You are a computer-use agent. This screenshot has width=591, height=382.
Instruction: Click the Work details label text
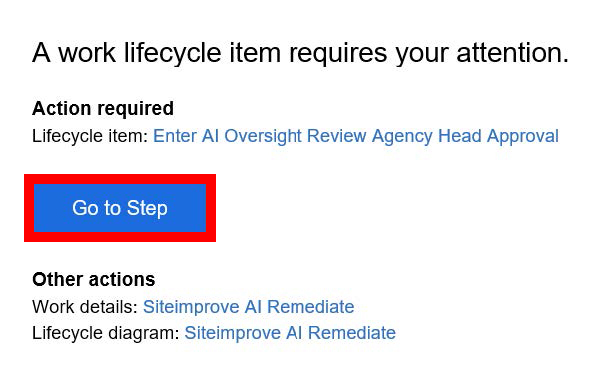85,307
